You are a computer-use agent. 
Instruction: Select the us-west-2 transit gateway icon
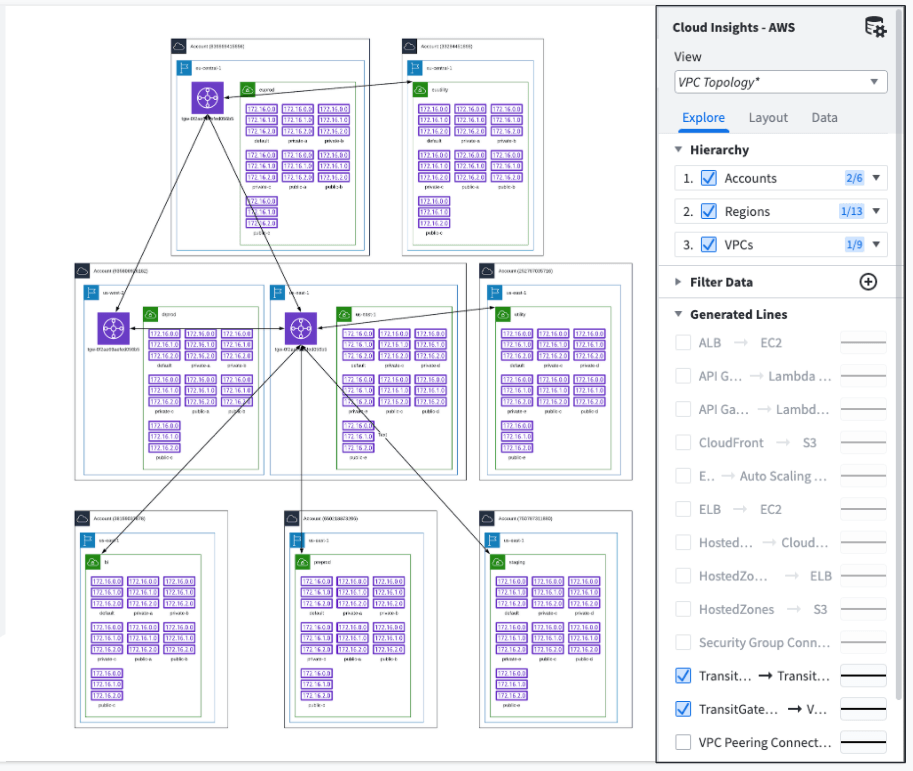pyautogui.click(x=114, y=328)
